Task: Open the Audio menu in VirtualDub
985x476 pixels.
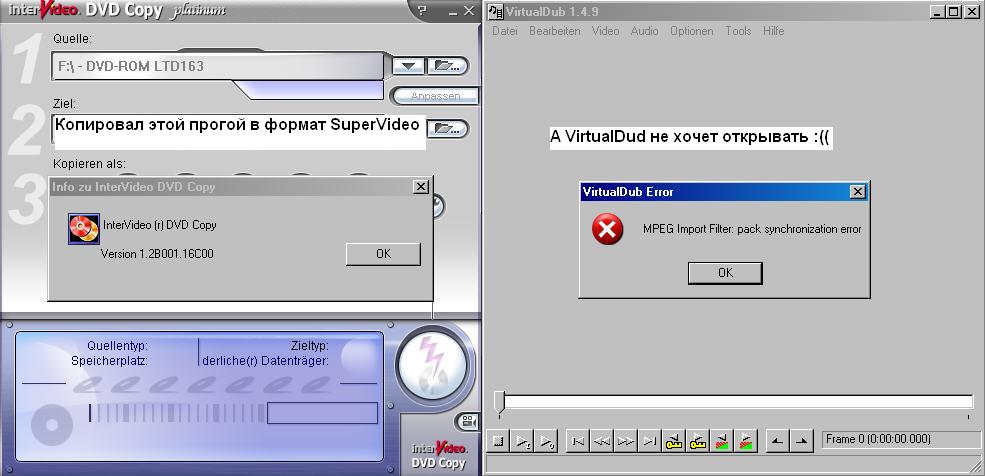Action: pos(645,31)
